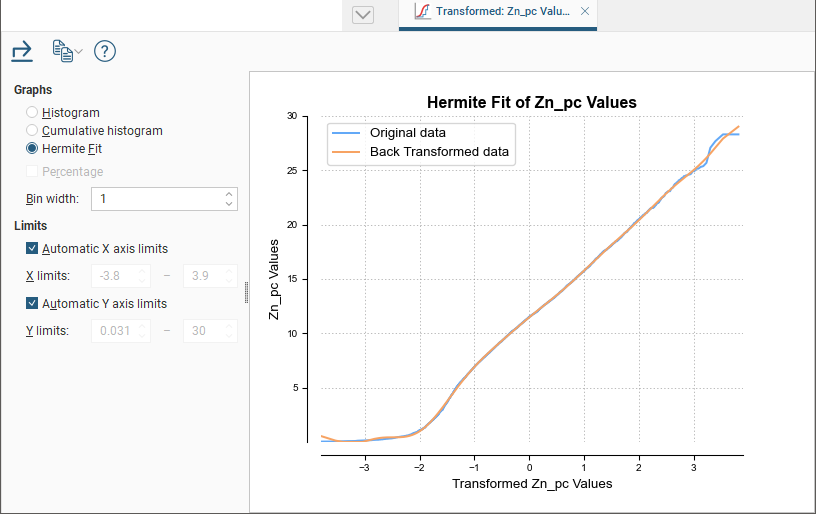816x514 pixels.
Task: Close the Transformed Zn_pc Values tab
Action: pos(585,12)
